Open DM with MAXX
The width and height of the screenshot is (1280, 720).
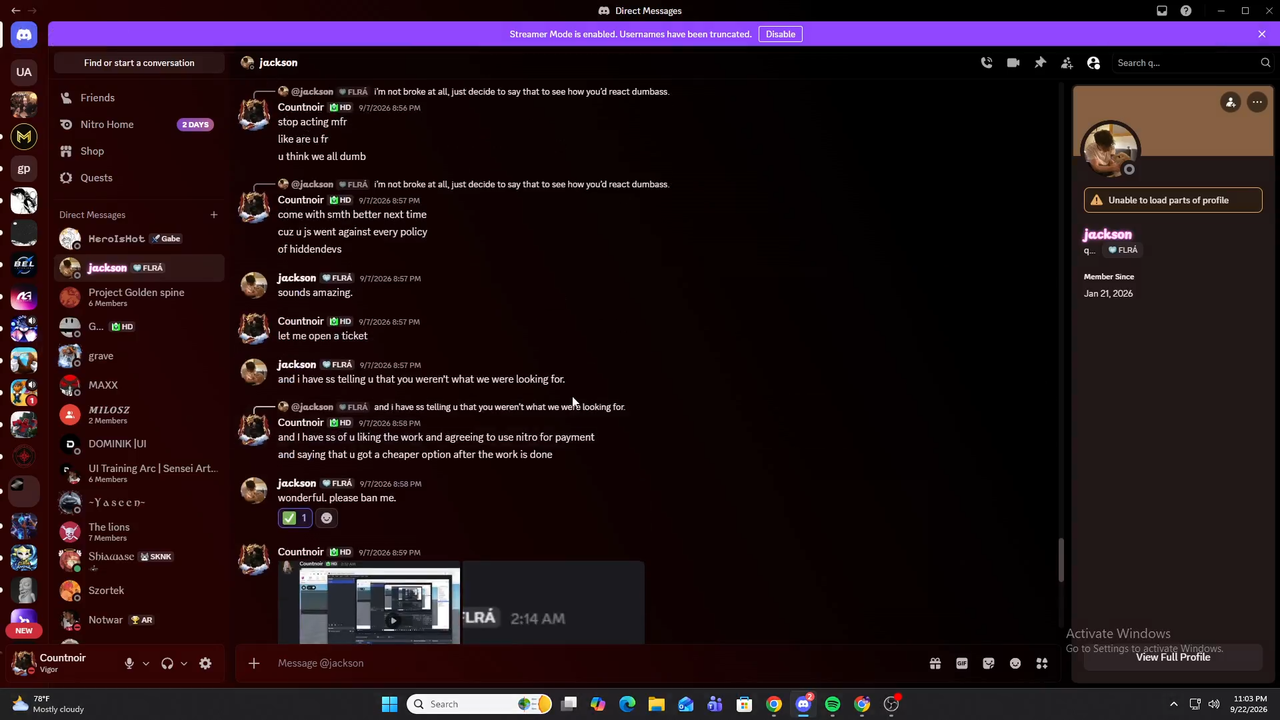pos(139,385)
